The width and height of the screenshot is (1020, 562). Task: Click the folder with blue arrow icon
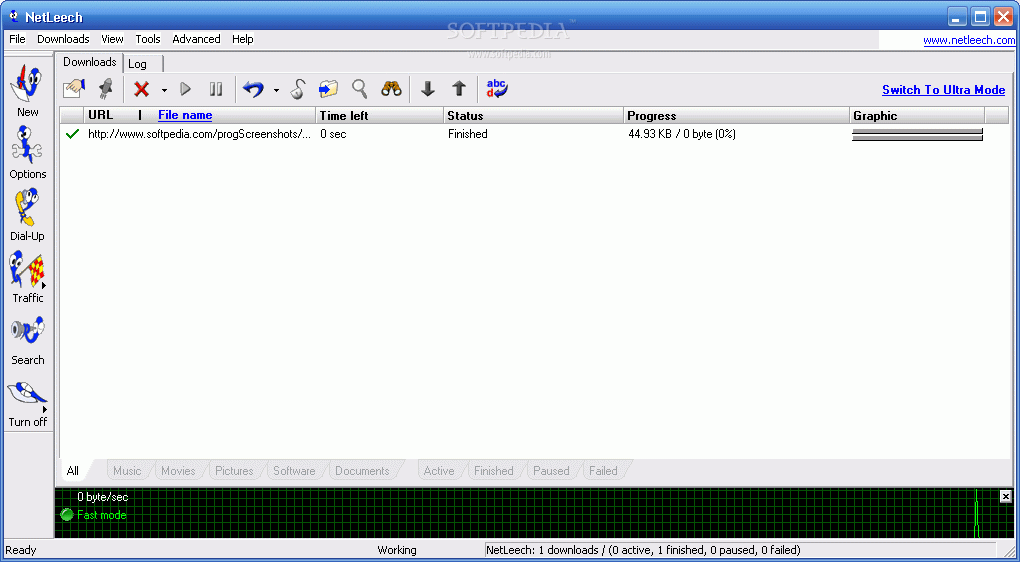(x=329, y=88)
